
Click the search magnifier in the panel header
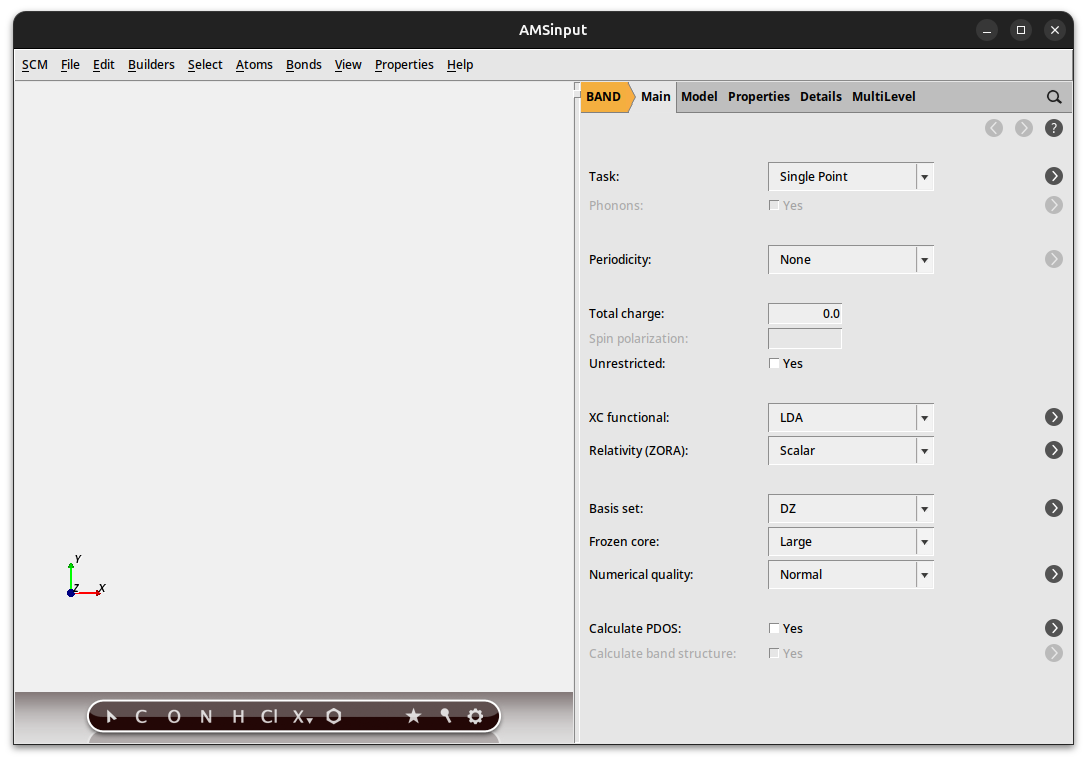[x=1054, y=97]
